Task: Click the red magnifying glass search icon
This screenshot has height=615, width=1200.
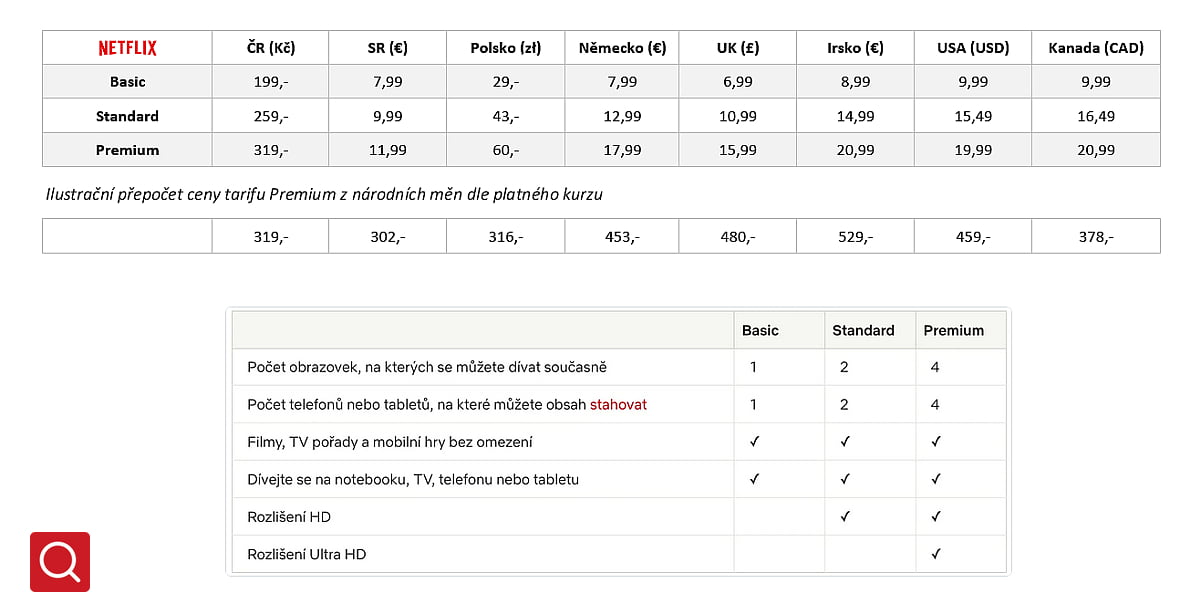Action: click(x=60, y=562)
